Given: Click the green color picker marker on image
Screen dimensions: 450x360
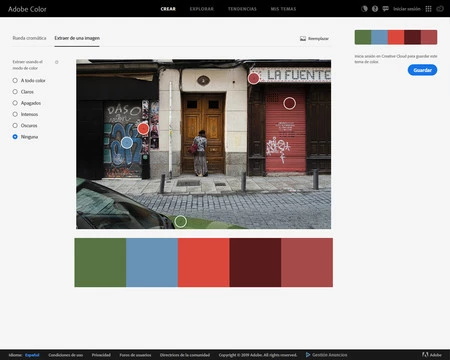Looking at the screenshot, I should [x=180, y=221].
